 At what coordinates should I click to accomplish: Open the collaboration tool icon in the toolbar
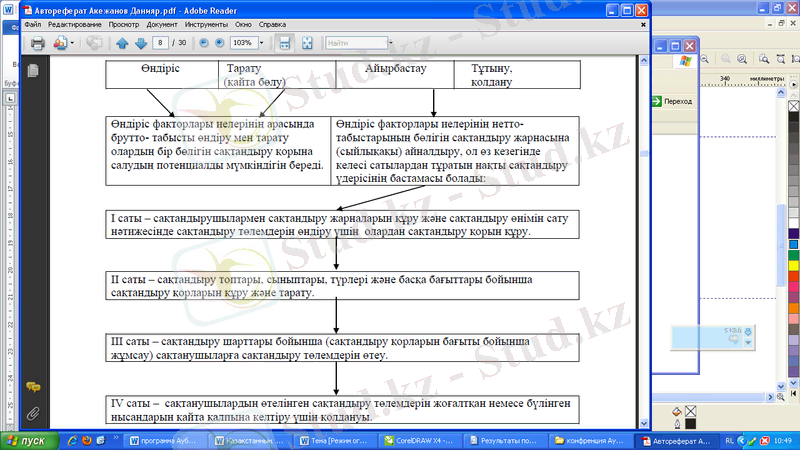60,43
